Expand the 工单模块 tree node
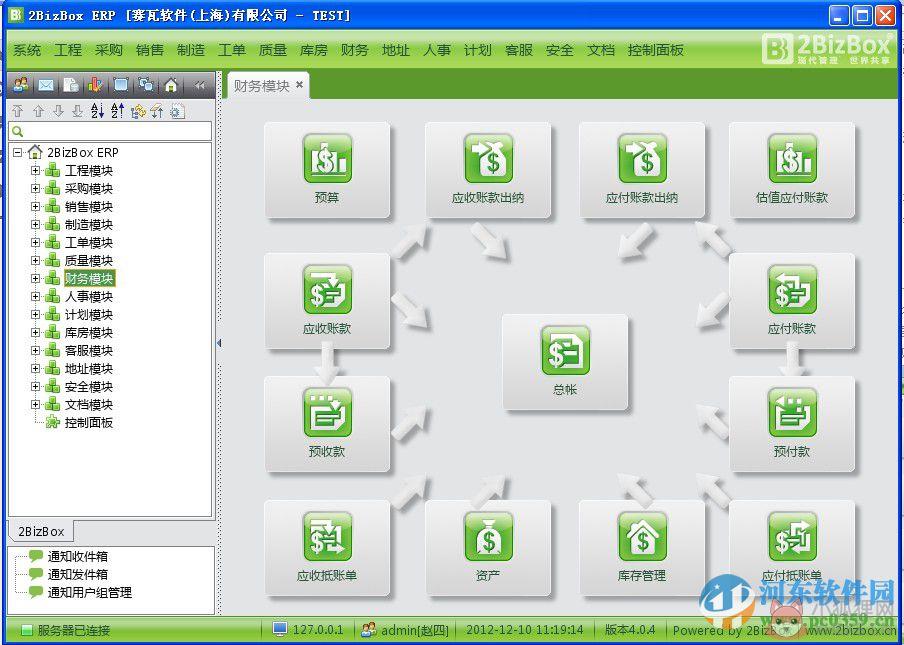 tap(35, 242)
